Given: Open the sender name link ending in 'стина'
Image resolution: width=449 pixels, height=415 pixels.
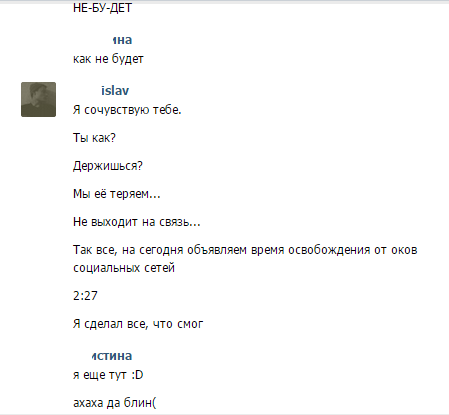Looking at the screenshot, I should [x=112, y=356].
